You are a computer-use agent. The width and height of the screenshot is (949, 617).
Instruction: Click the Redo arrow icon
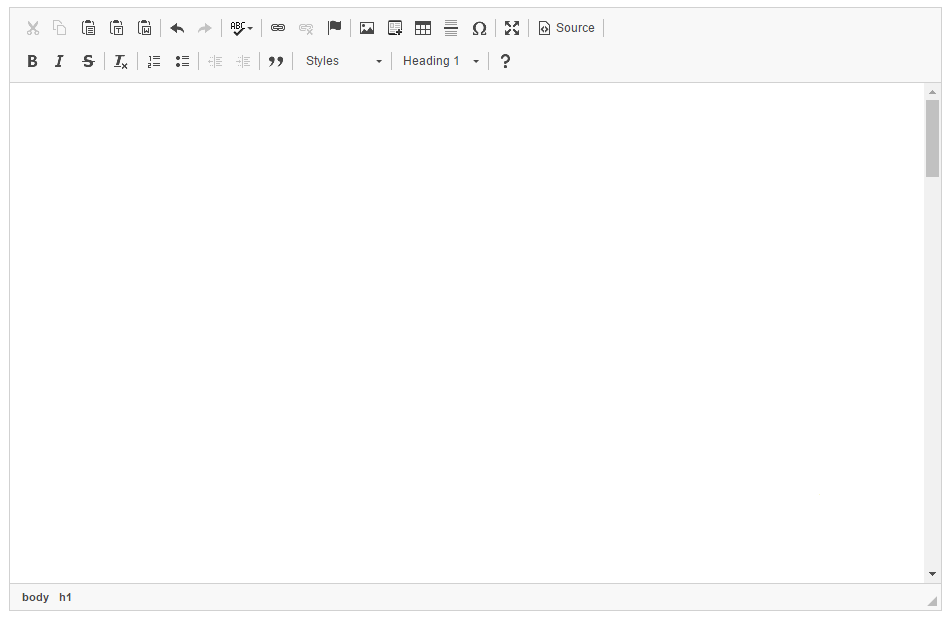pyautogui.click(x=205, y=28)
